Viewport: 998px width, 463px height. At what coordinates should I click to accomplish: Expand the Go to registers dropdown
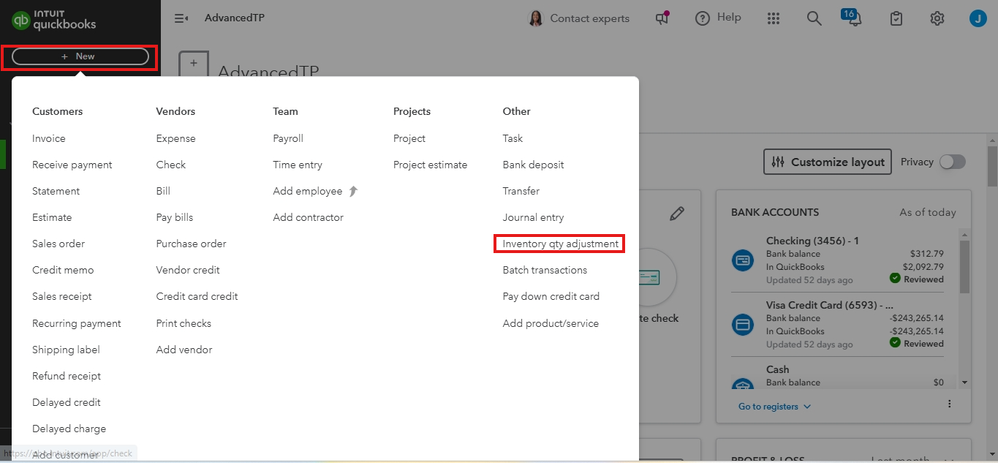[775, 407]
